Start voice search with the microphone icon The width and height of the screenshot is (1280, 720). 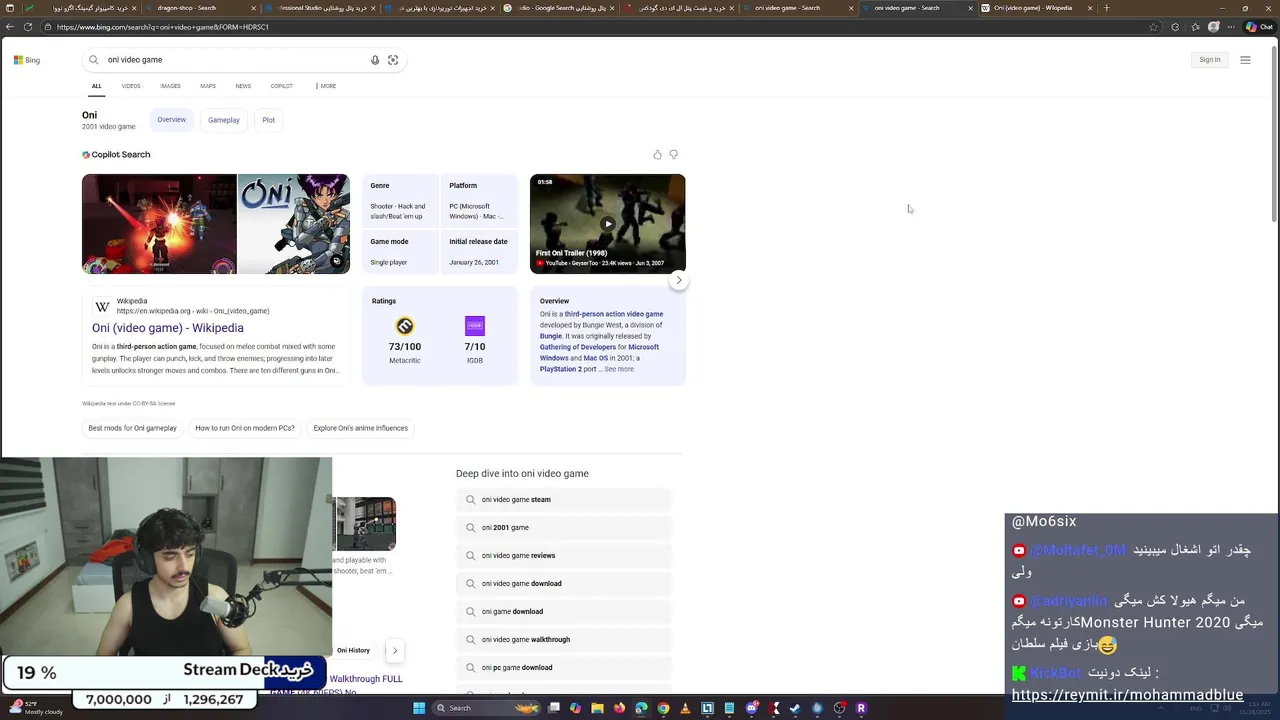click(x=375, y=60)
